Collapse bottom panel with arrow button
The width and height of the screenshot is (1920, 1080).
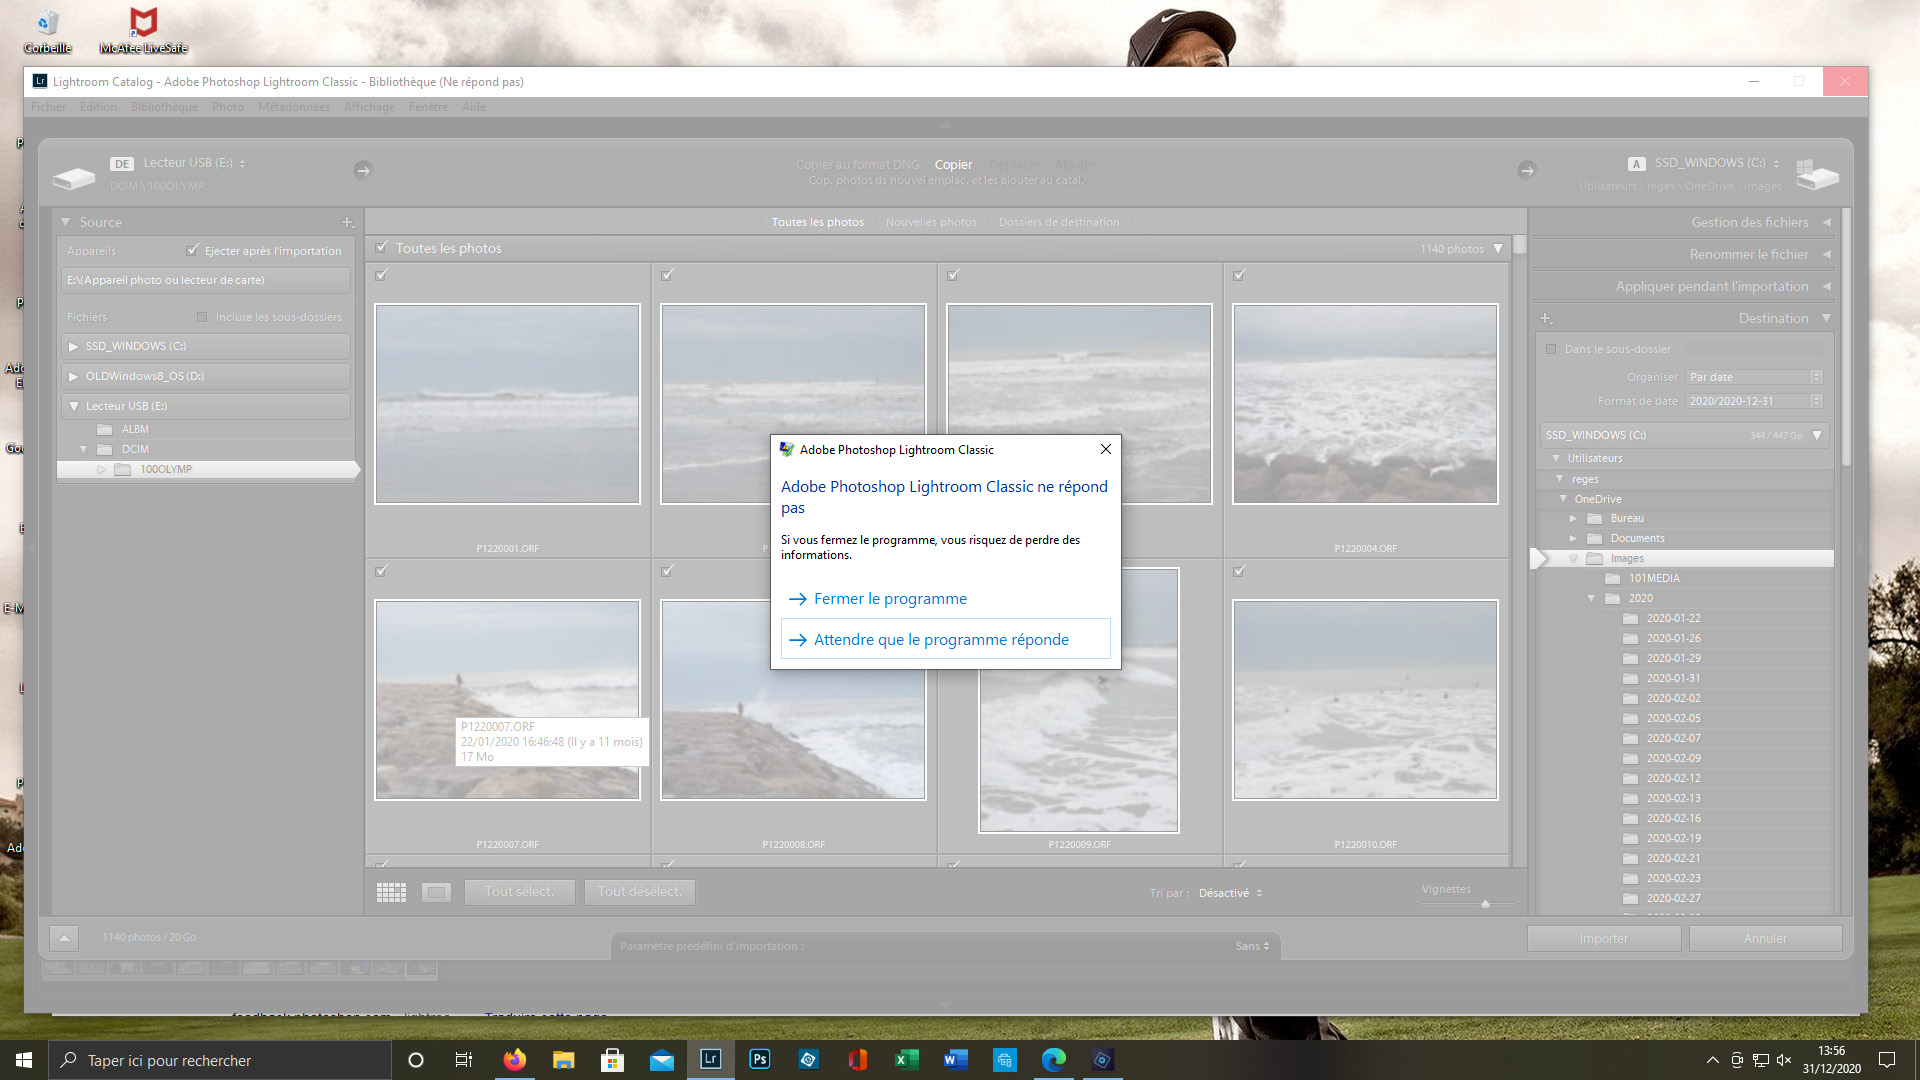click(x=64, y=938)
